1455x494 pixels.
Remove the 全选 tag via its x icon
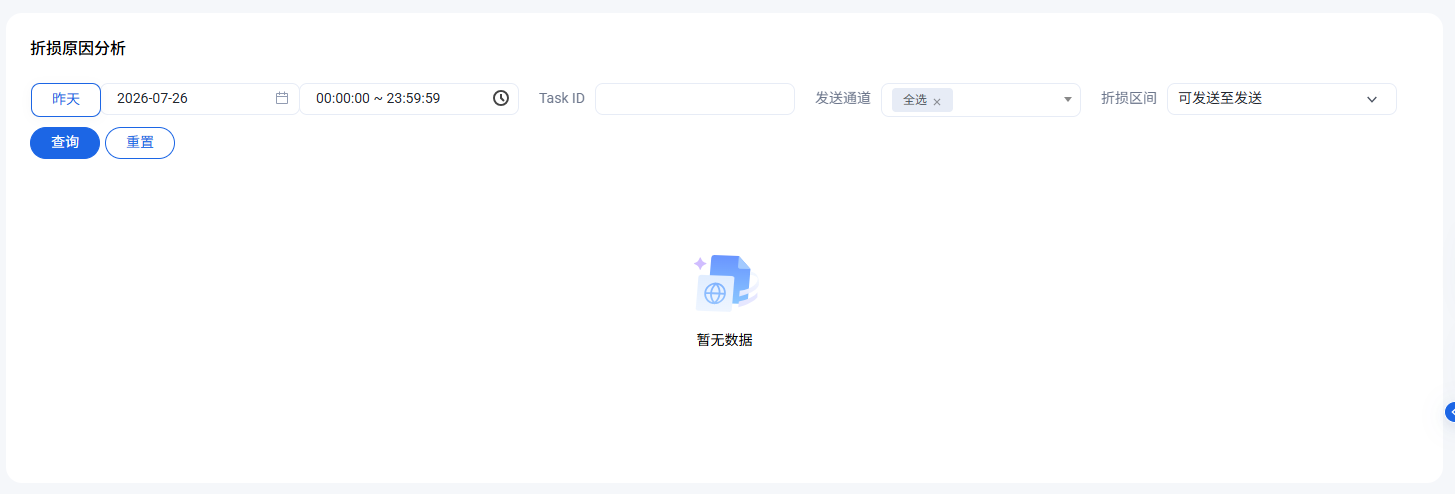[937, 101]
